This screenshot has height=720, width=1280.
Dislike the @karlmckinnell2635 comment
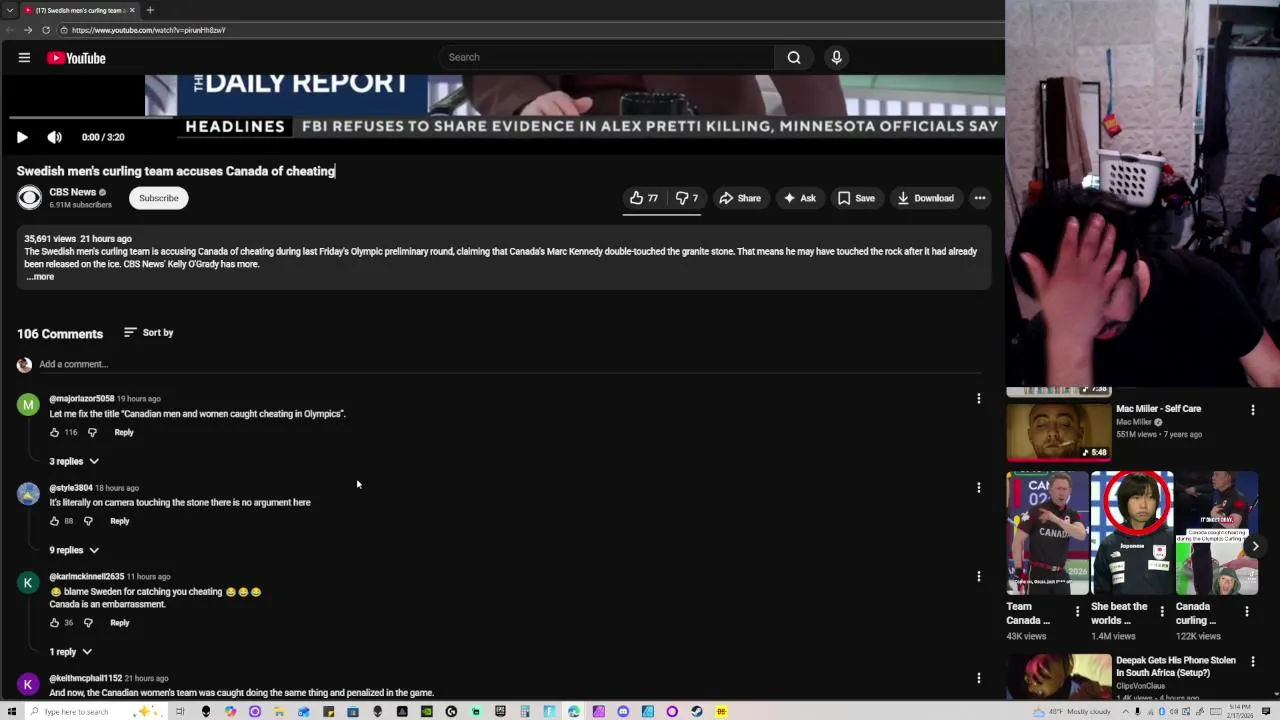click(88, 623)
